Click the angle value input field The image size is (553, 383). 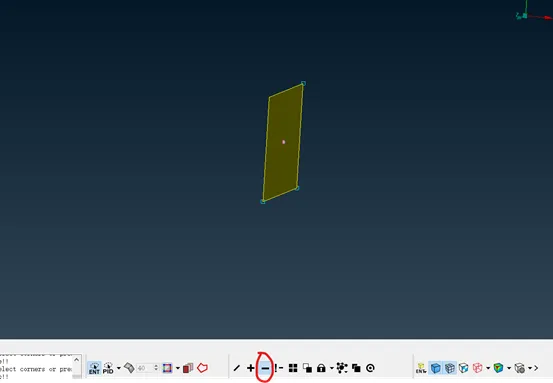coord(145,368)
